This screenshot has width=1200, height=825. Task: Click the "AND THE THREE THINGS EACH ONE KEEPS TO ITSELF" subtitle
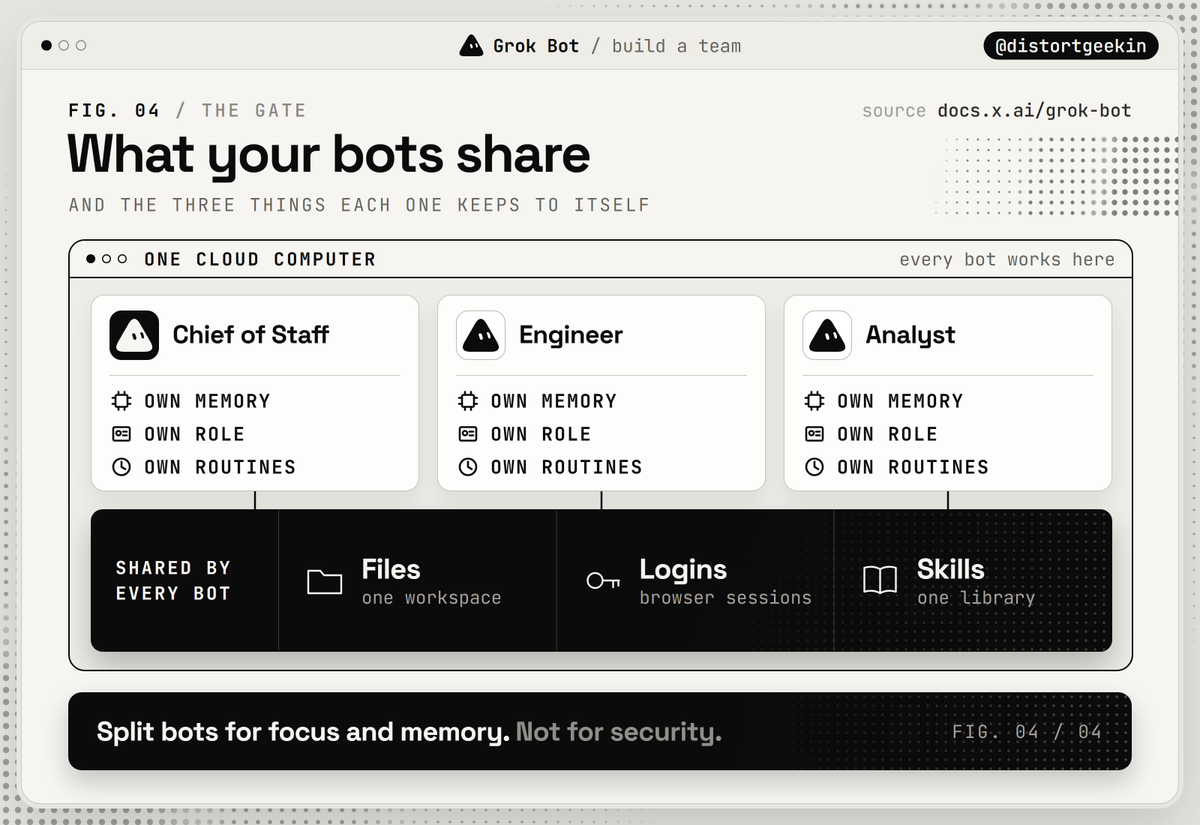point(359,205)
